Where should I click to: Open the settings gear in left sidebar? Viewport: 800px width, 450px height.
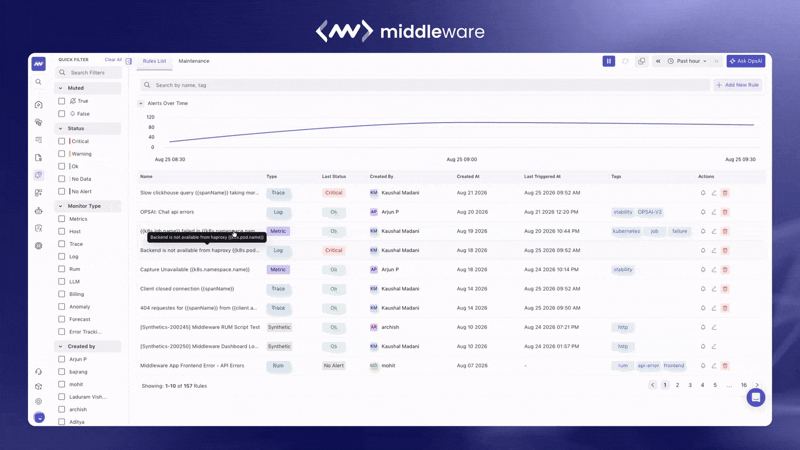(x=38, y=402)
